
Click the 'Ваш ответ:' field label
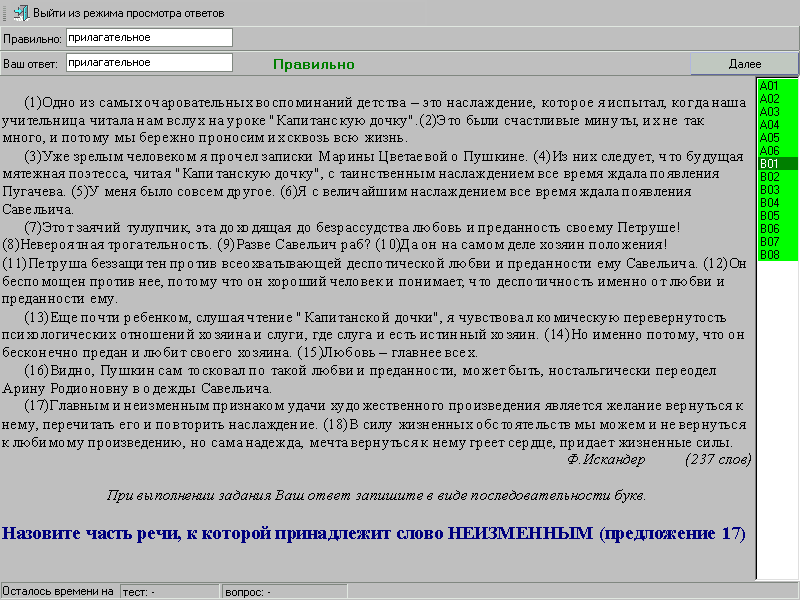coord(30,64)
